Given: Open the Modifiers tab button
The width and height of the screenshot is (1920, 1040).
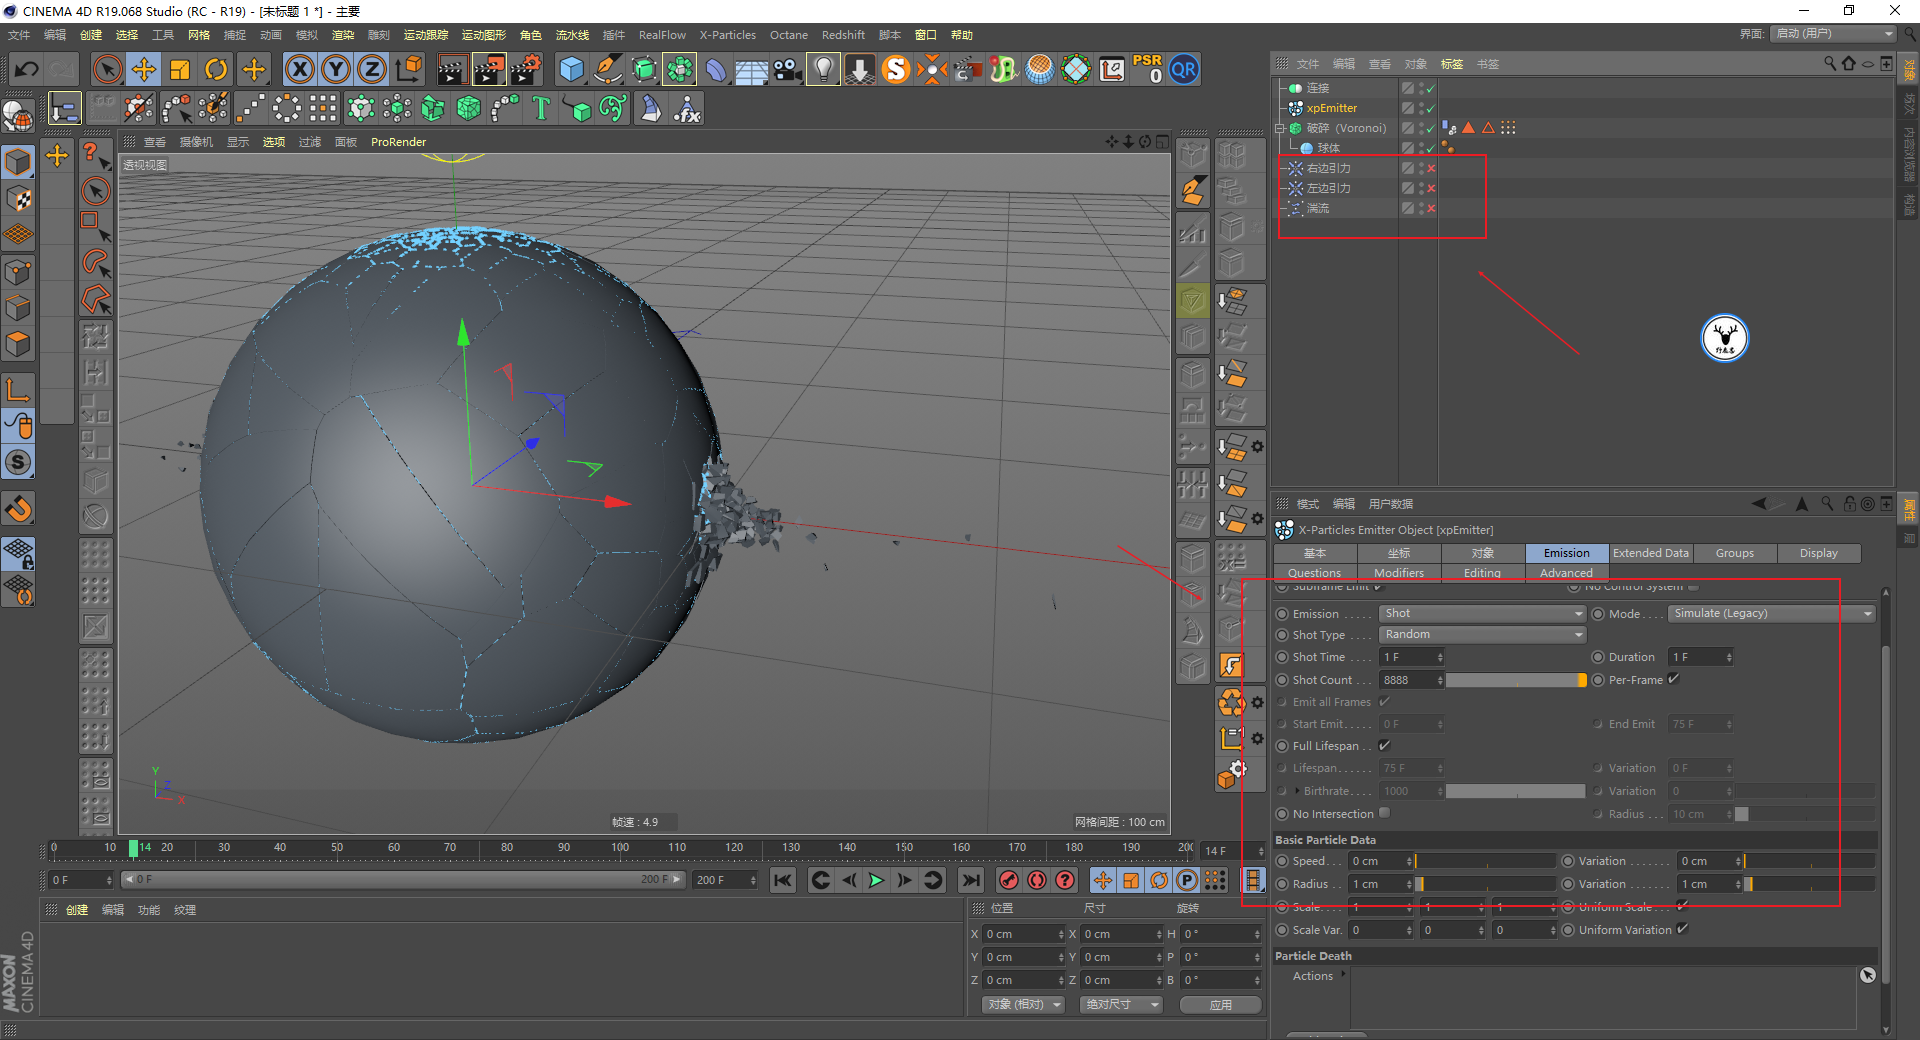Looking at the screenshot, I should (1398, 573).
